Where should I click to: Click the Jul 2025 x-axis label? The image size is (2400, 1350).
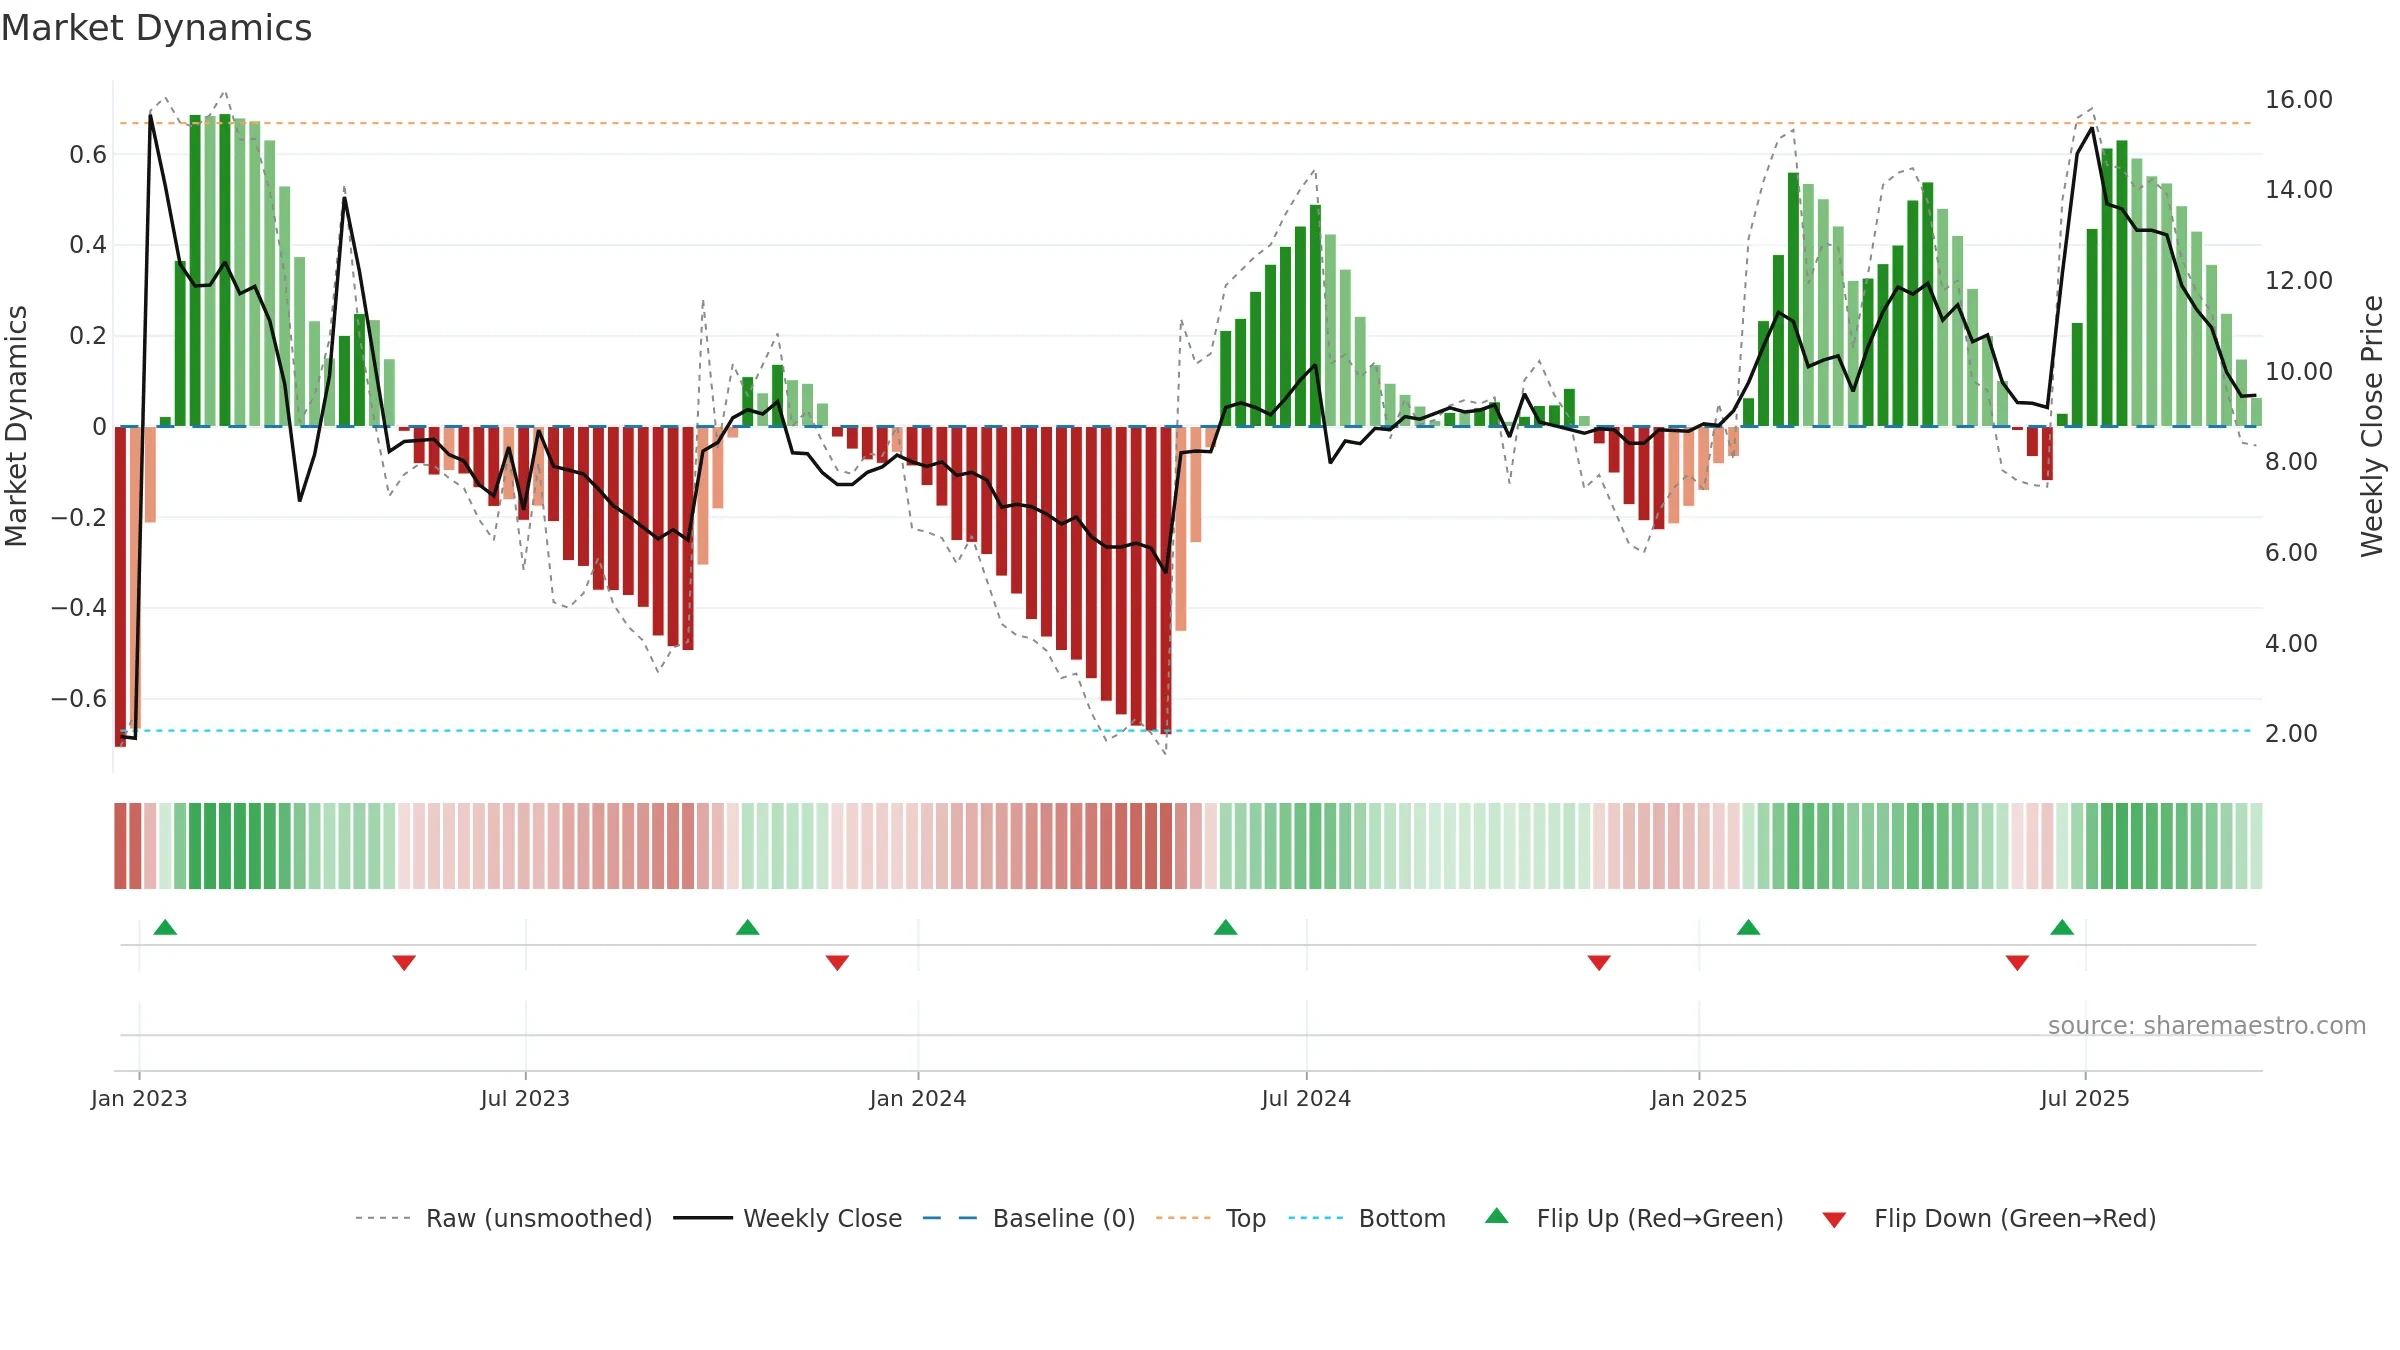point(2085,1098)
